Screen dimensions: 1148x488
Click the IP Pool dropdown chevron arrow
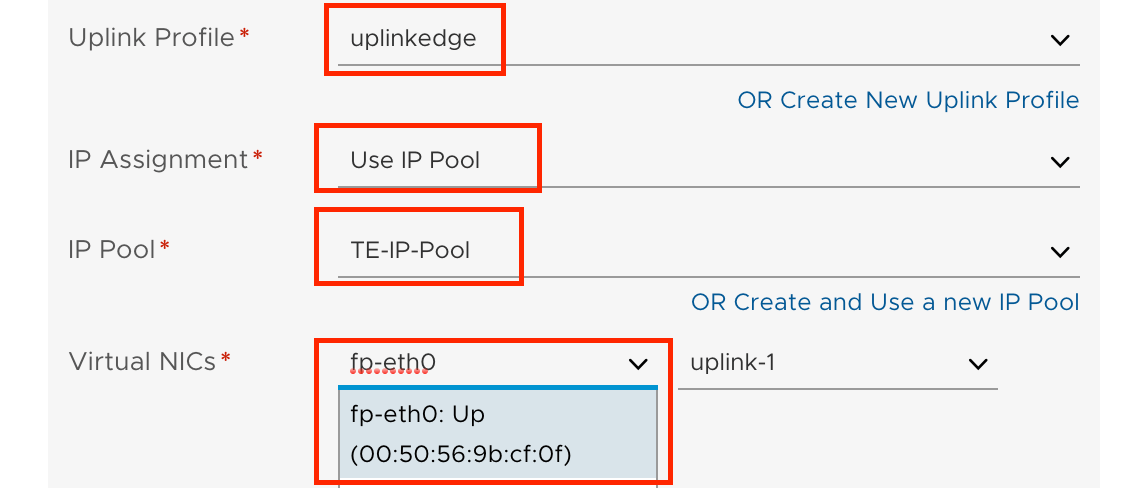(1059, 251)
